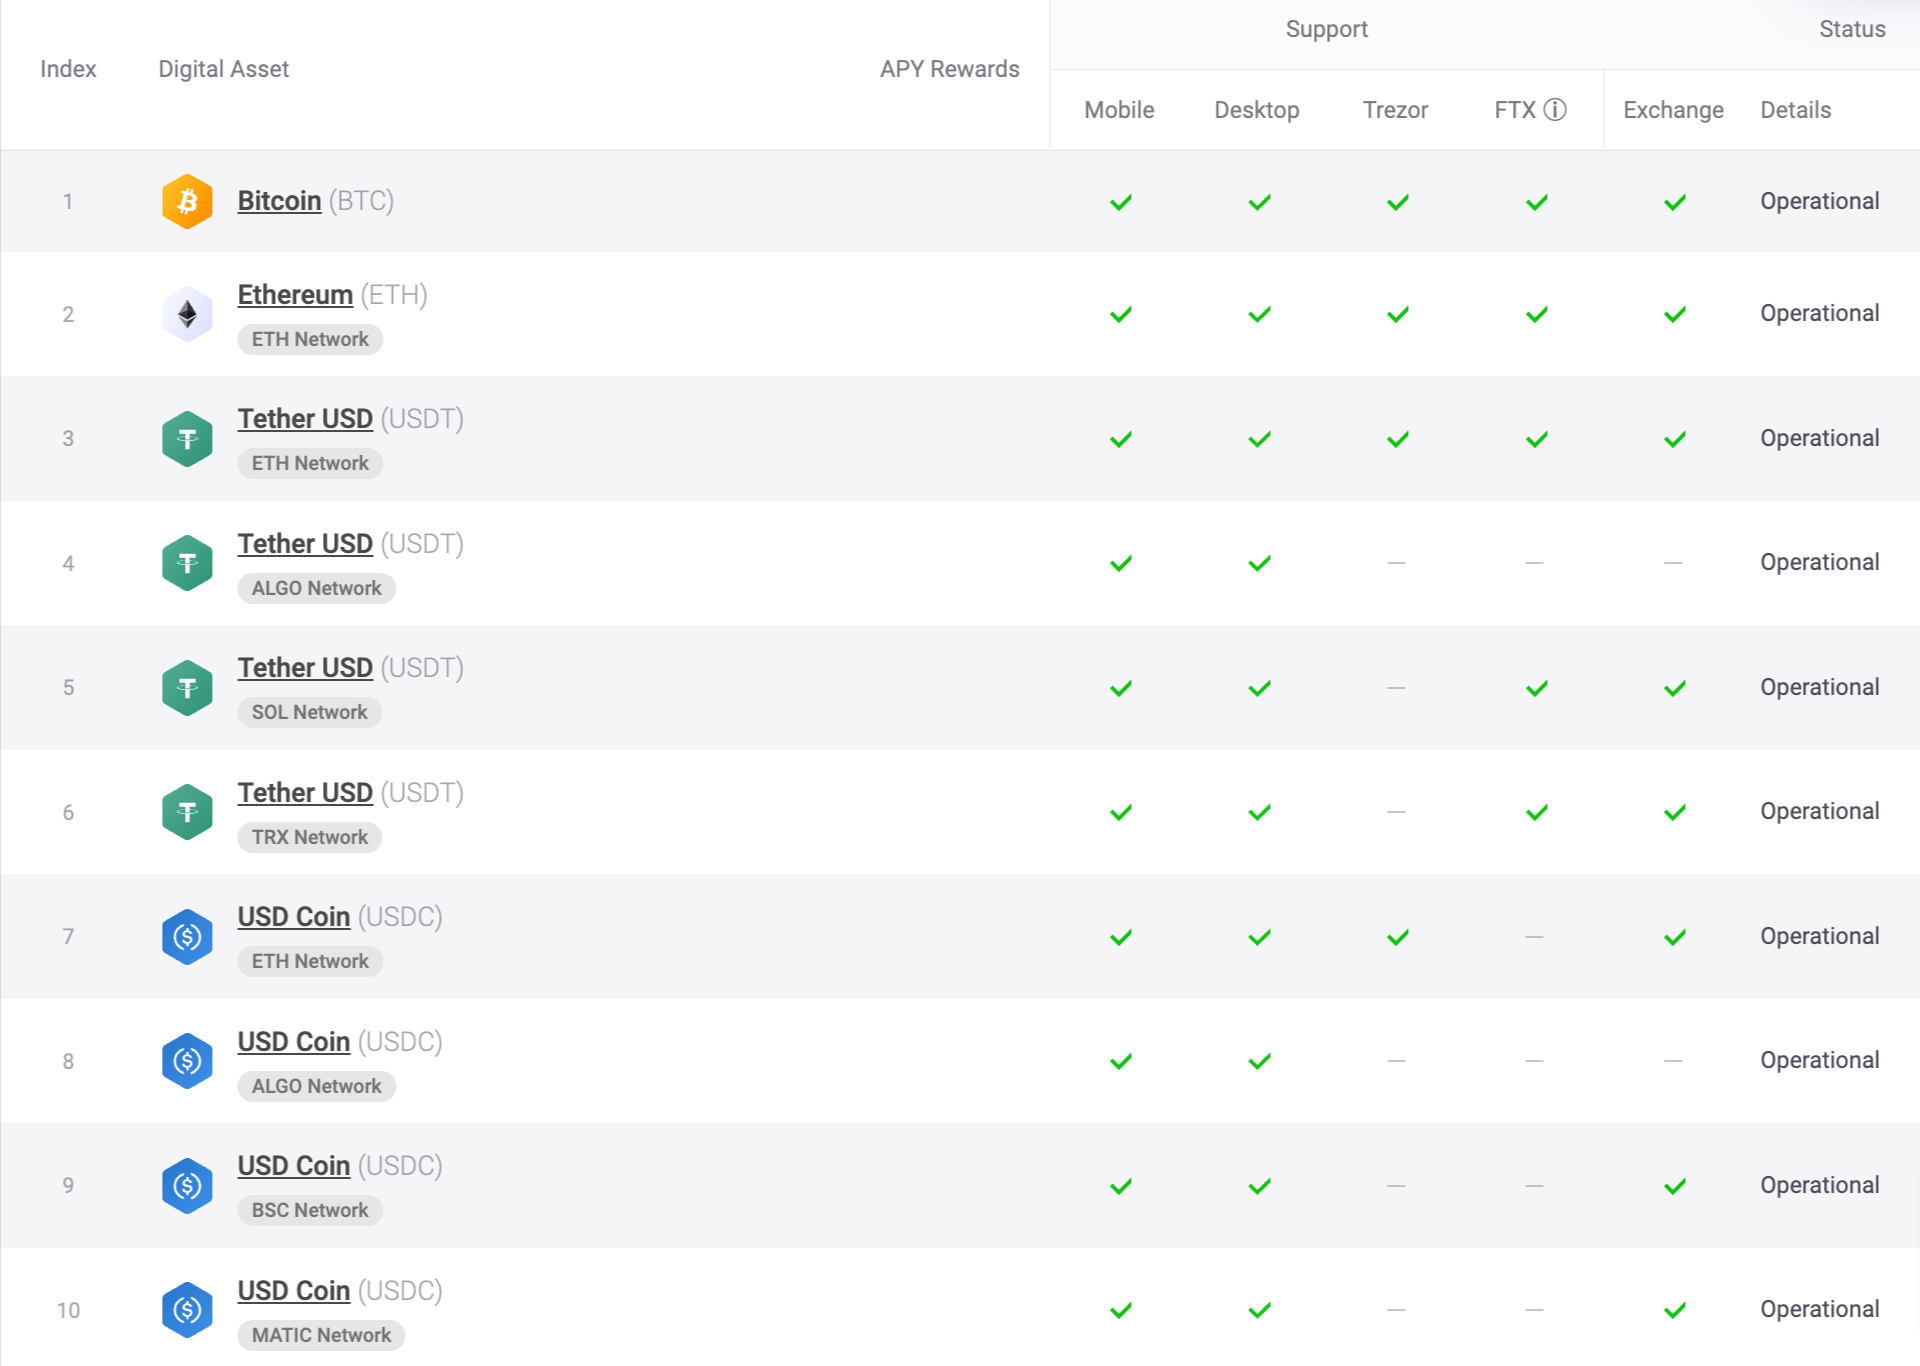Open the Ethereum asset link

click(x=295, y=295)
